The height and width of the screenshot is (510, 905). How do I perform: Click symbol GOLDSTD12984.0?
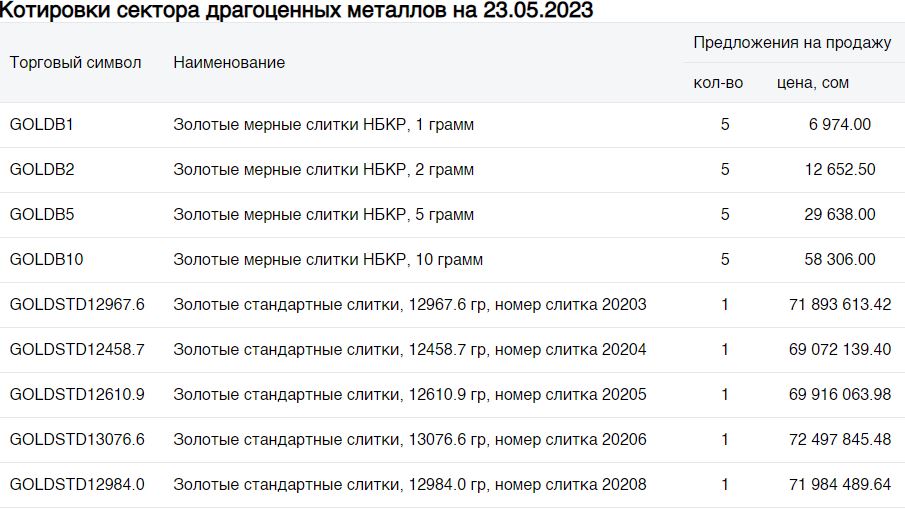[77, 485]
